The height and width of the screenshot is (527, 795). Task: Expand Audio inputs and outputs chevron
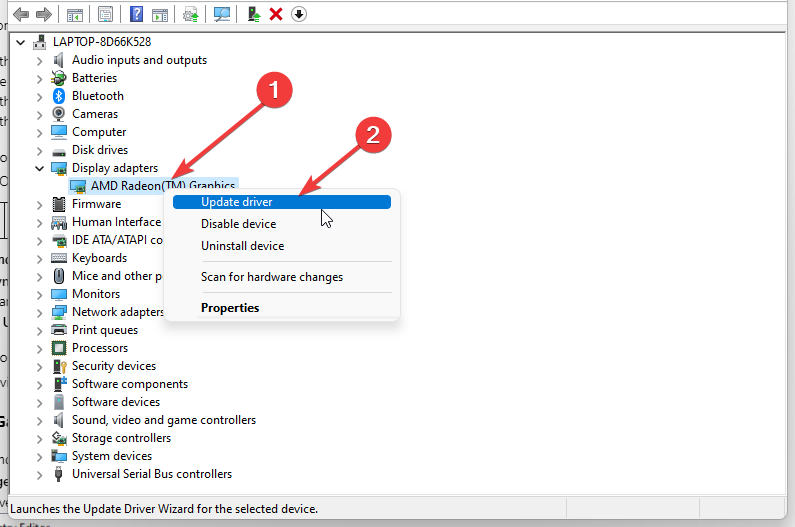point(40,61)
